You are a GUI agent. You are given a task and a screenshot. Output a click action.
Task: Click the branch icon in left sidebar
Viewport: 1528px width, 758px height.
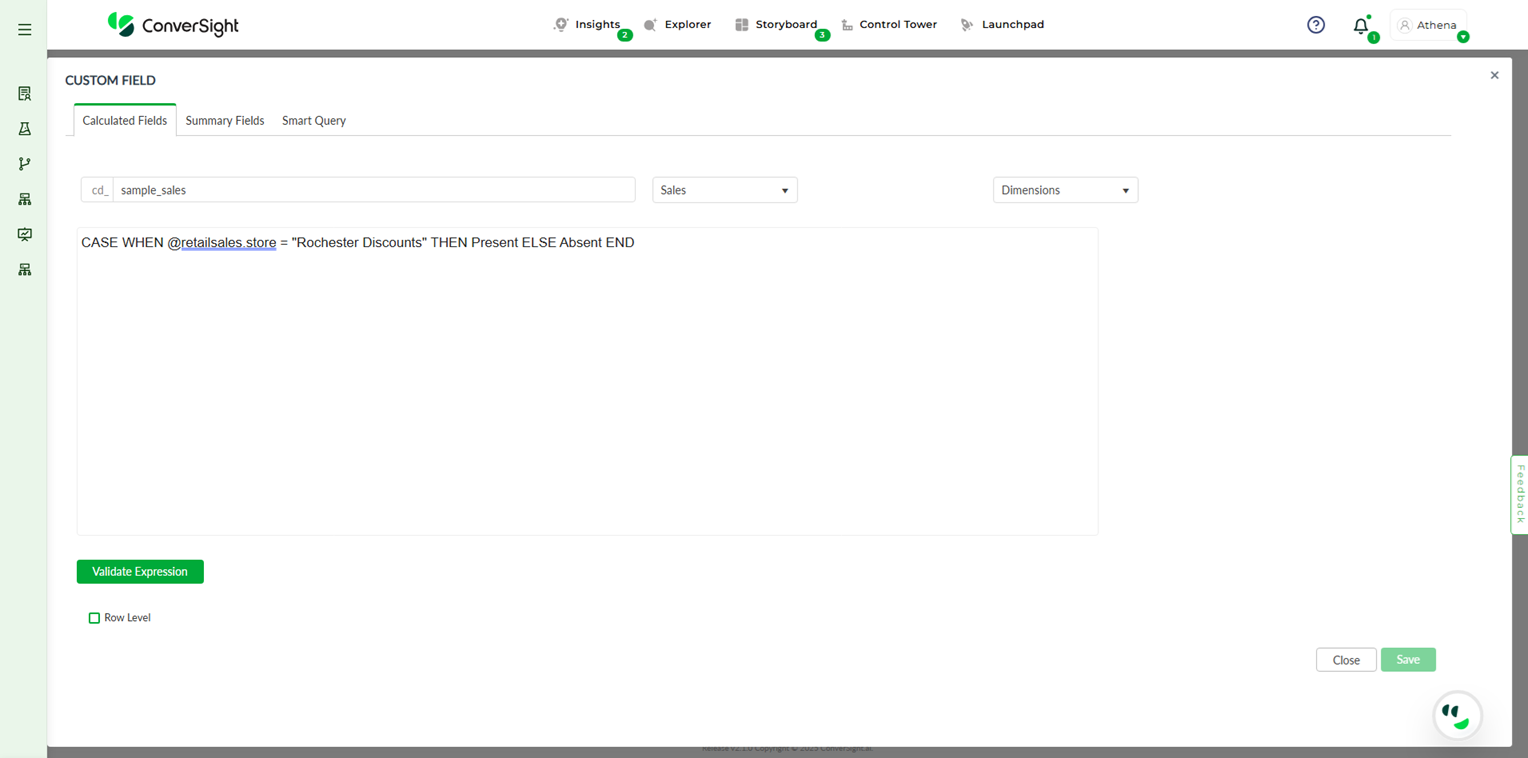[25, 164]
